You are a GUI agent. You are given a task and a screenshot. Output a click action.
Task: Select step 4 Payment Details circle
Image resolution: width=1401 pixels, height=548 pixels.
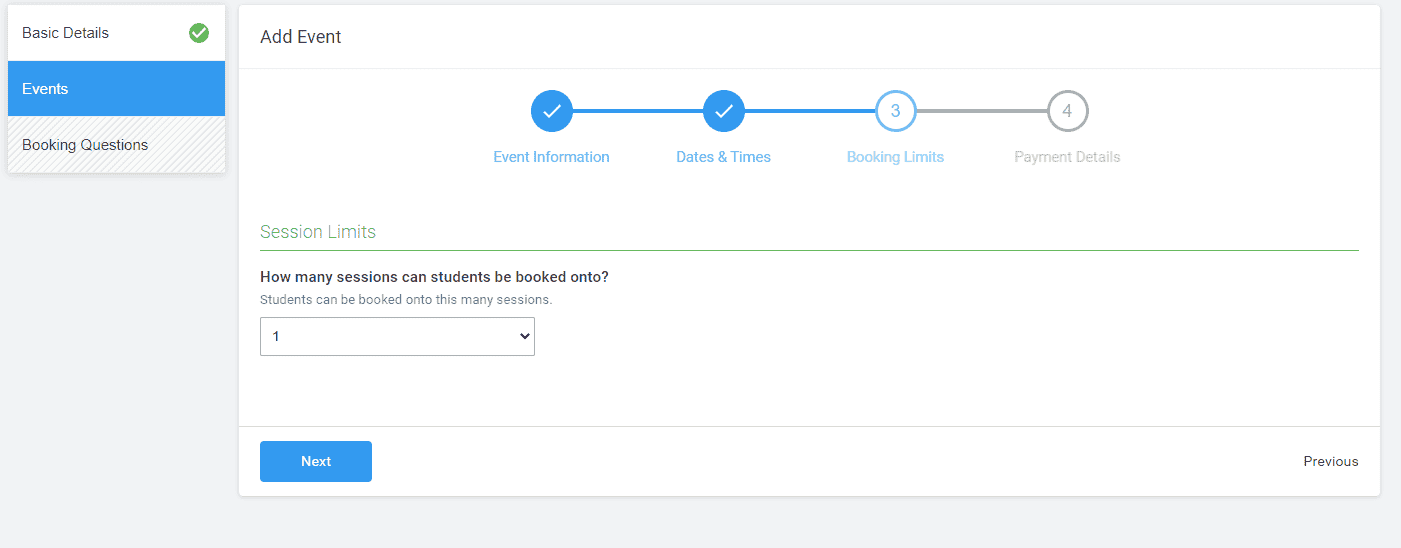pos(1067,111)
